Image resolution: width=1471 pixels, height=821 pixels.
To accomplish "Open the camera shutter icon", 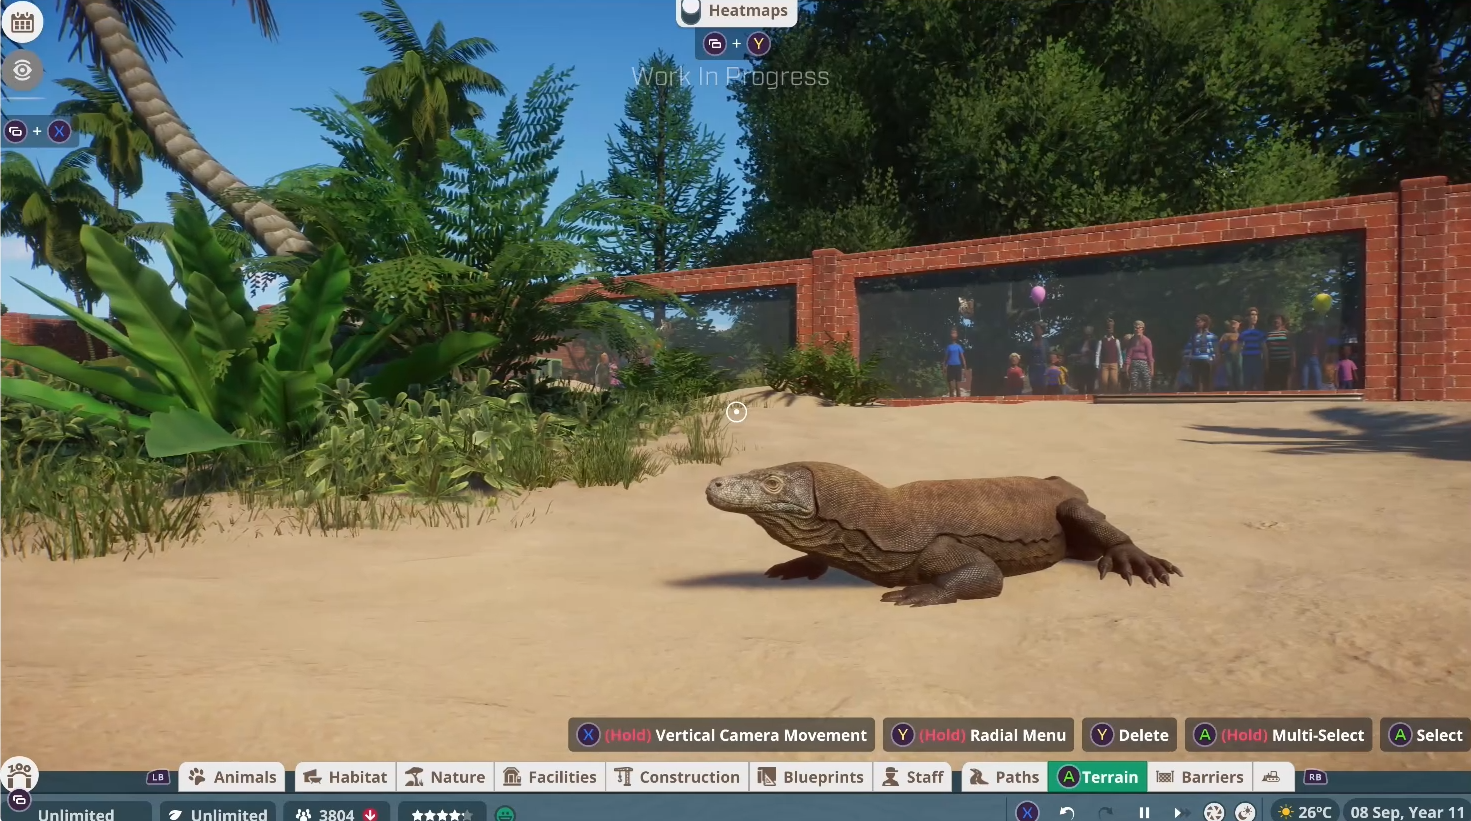I will click(x=1214, y=813).
